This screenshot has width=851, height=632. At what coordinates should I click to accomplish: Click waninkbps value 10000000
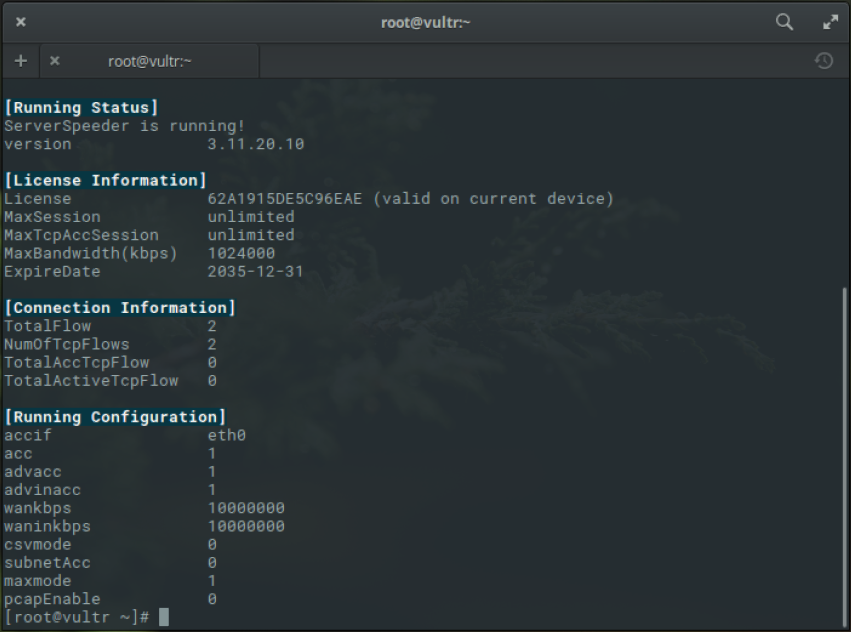pyautogui.click(x=246, y=526)
